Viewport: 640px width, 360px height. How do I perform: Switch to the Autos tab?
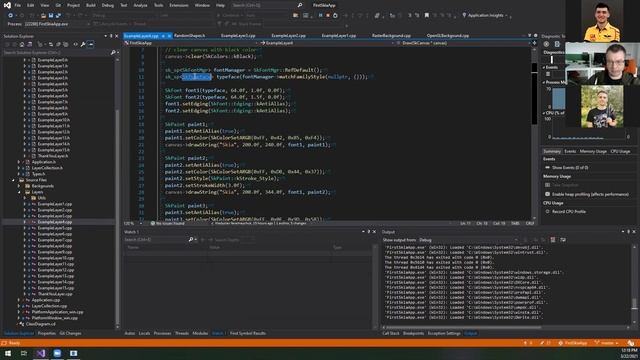click(129, 333)
